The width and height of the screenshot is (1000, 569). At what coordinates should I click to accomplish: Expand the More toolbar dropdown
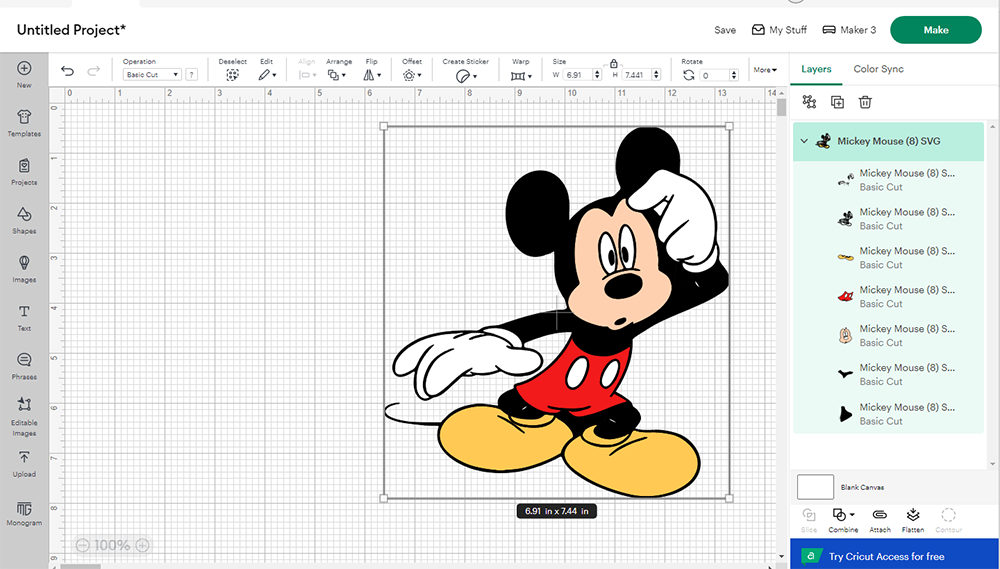click(x=765, y=70)
